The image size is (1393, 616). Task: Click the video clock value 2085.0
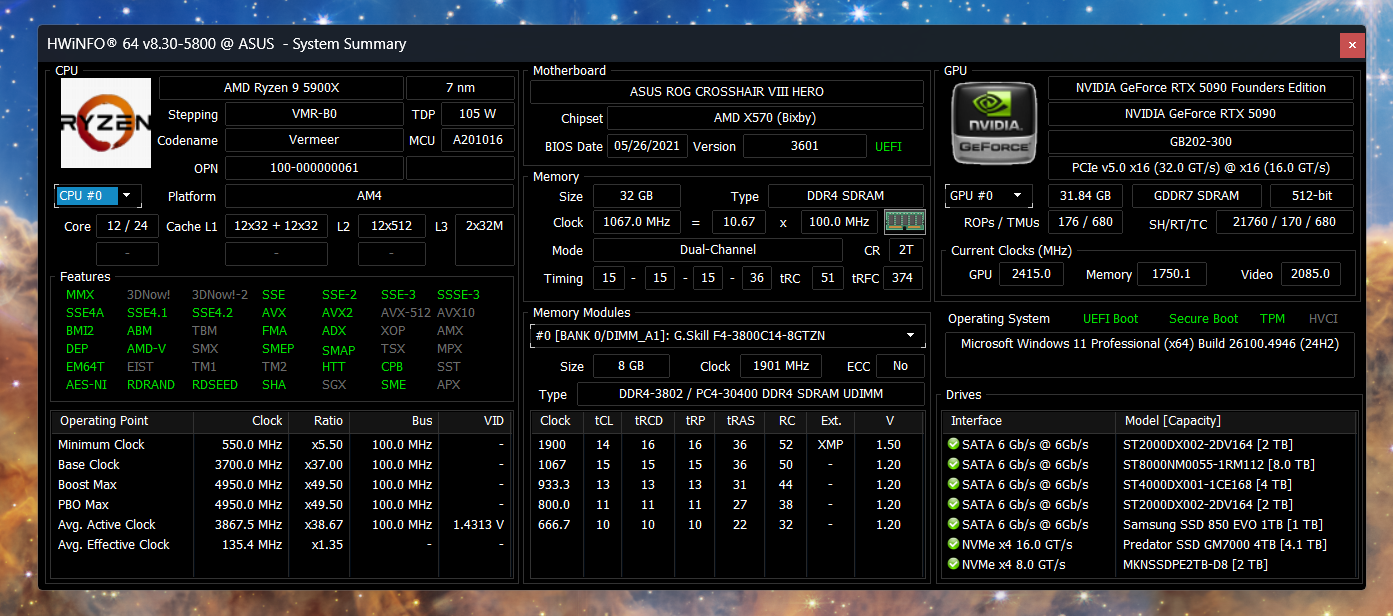1310,274
